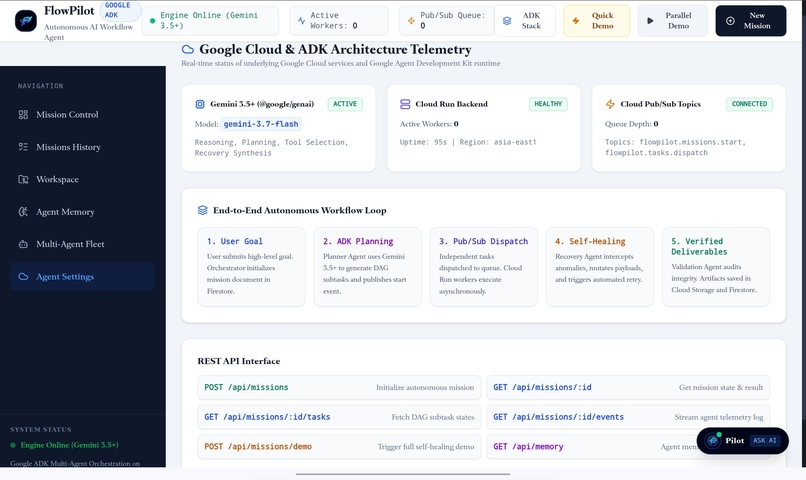
Task: Select the 4. Self-Healing step card
Action: pyautogui.click(x=600, y=267)
